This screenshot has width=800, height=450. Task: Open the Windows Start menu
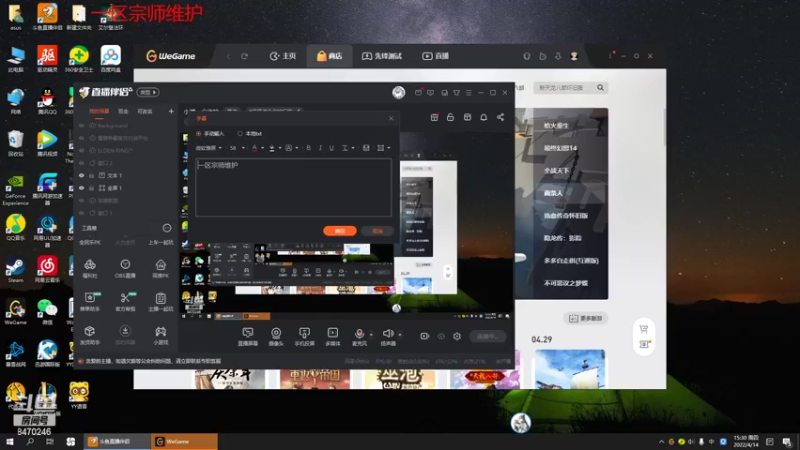pos(10,441)
